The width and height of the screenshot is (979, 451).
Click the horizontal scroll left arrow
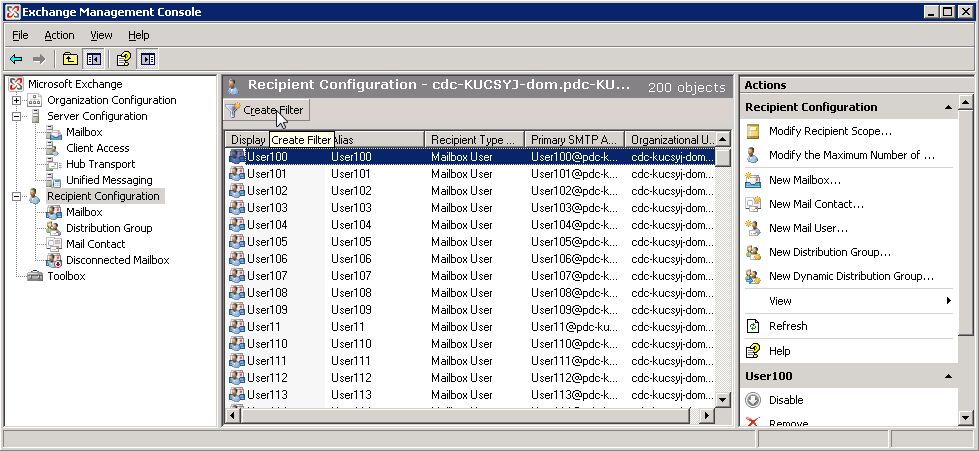coord(233,415)
